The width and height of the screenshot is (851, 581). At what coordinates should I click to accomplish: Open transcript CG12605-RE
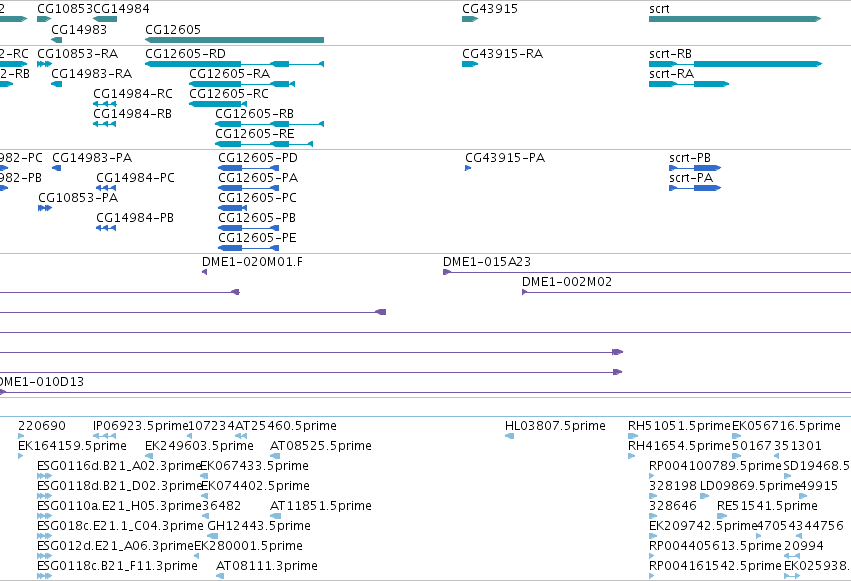(264, 144)
